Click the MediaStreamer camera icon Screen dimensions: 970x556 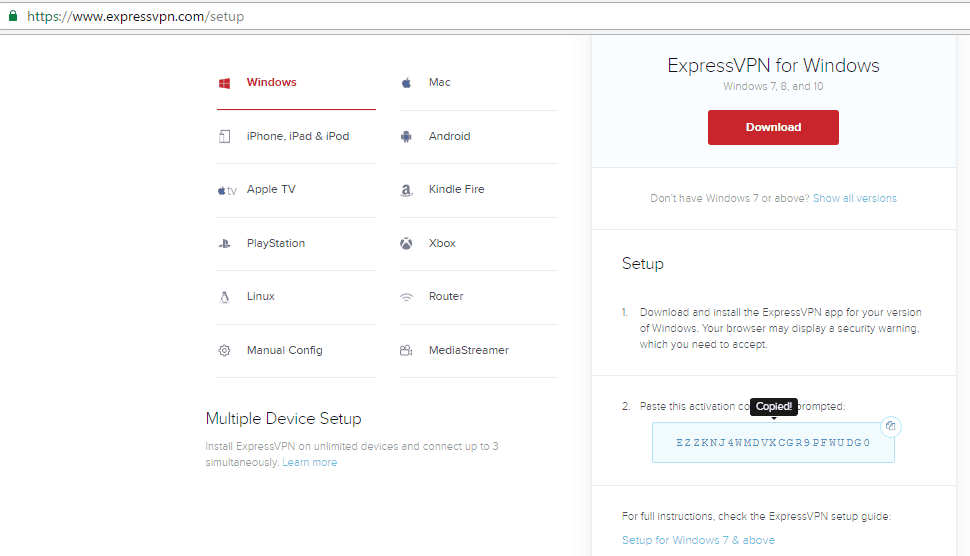tap(406, 351)
